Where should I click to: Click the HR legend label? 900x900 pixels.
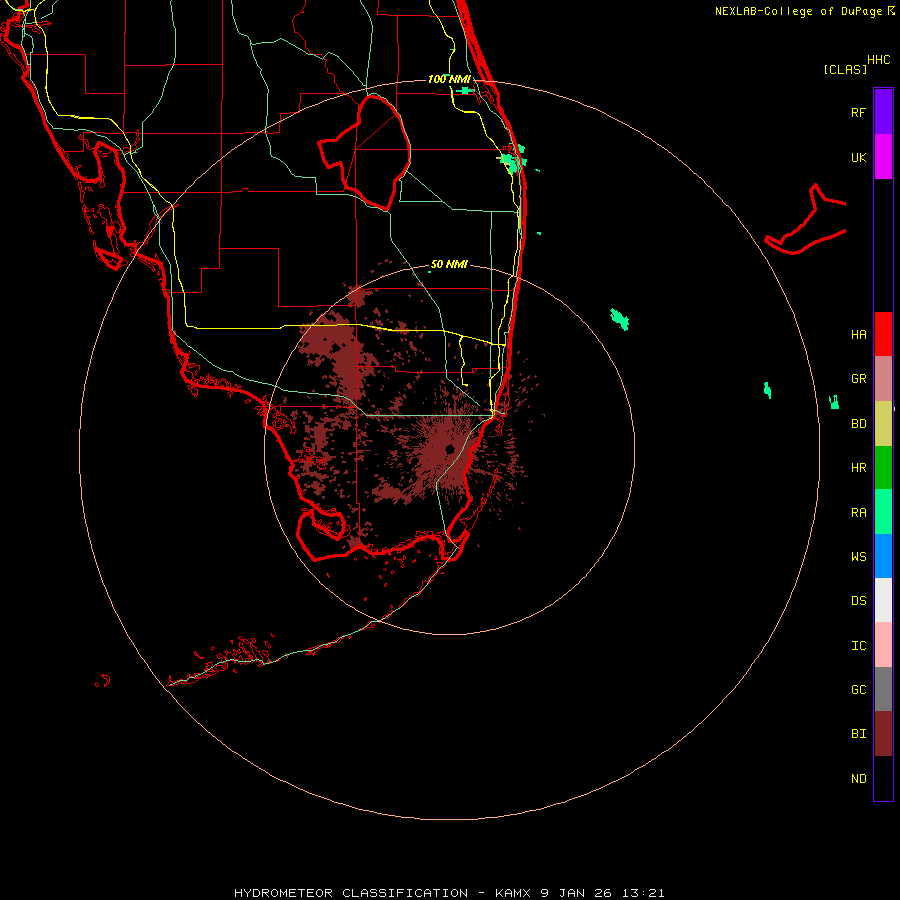pyautogui.click(x=858, y=468)
